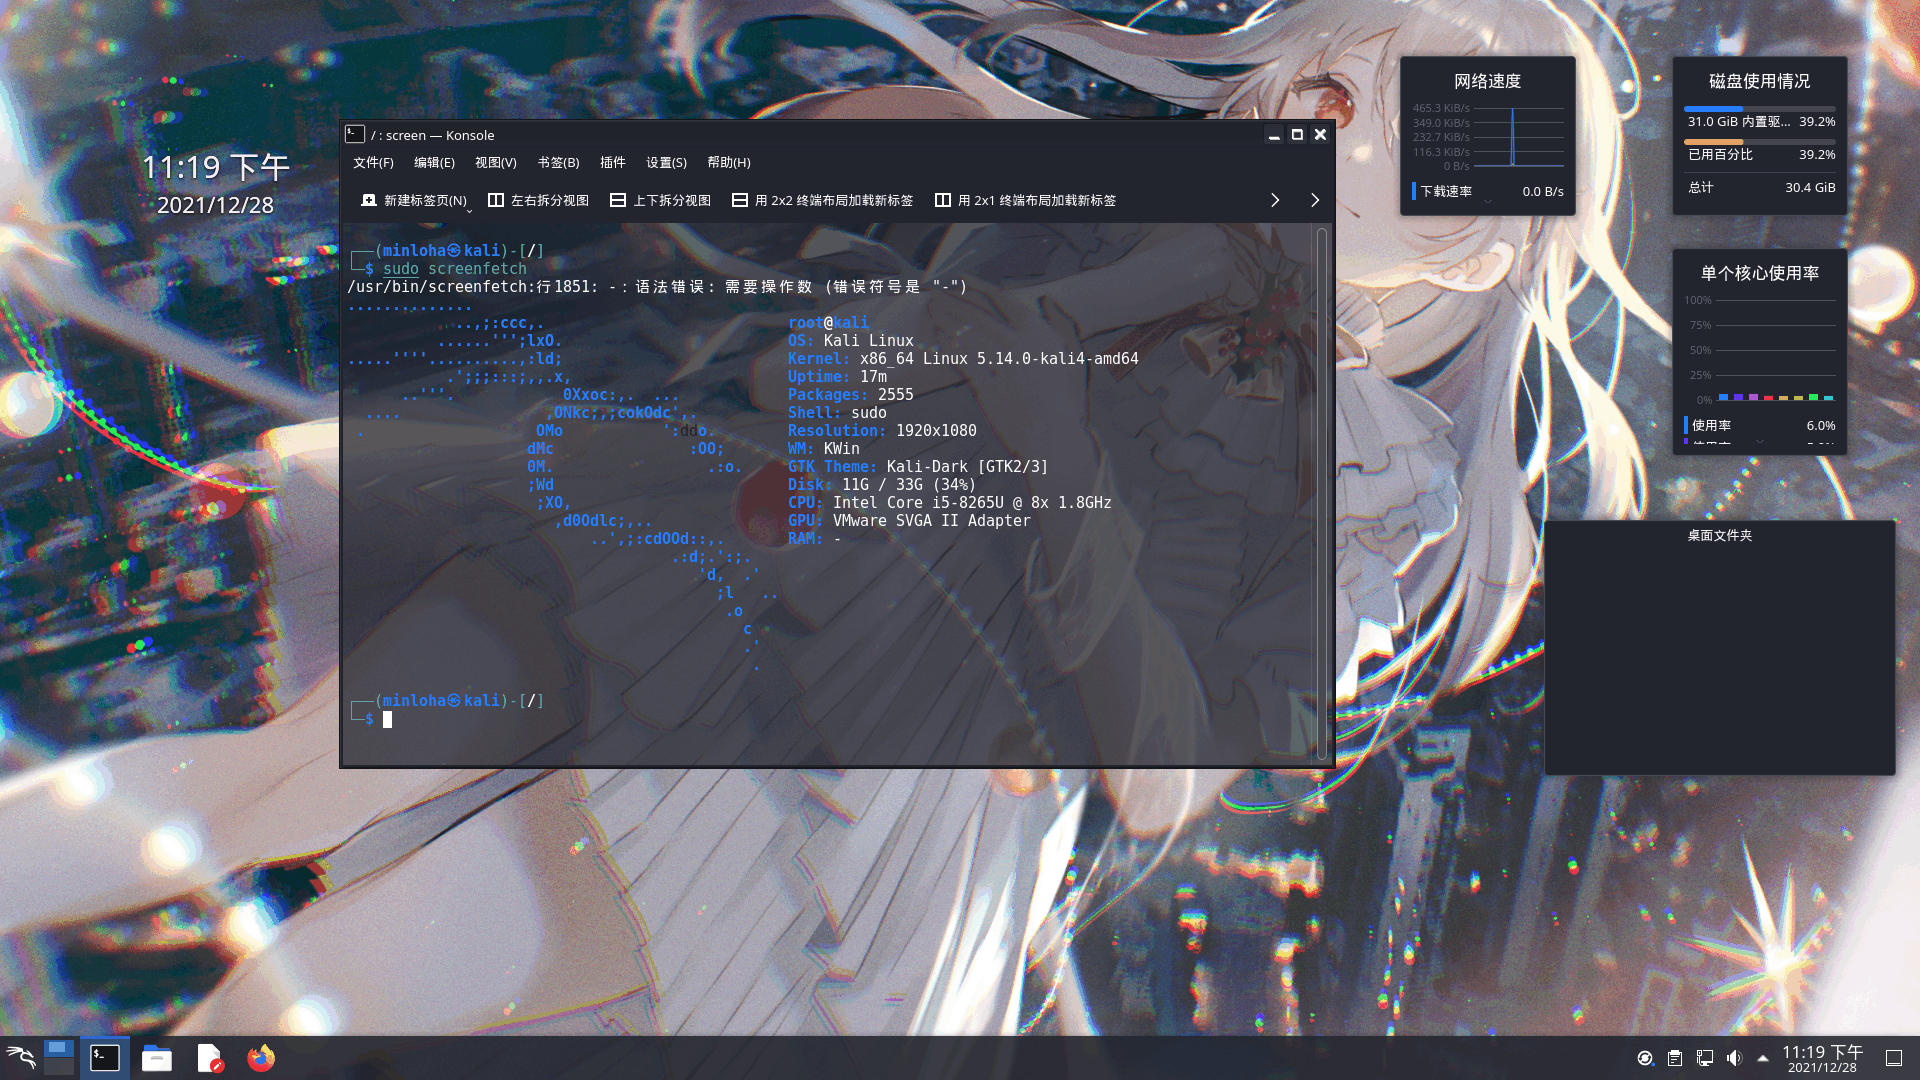Screen dimensions: 1920x1080
Task: Click the 'Resolution: 1920x1080' line
Action: click(x=882, y=430)
